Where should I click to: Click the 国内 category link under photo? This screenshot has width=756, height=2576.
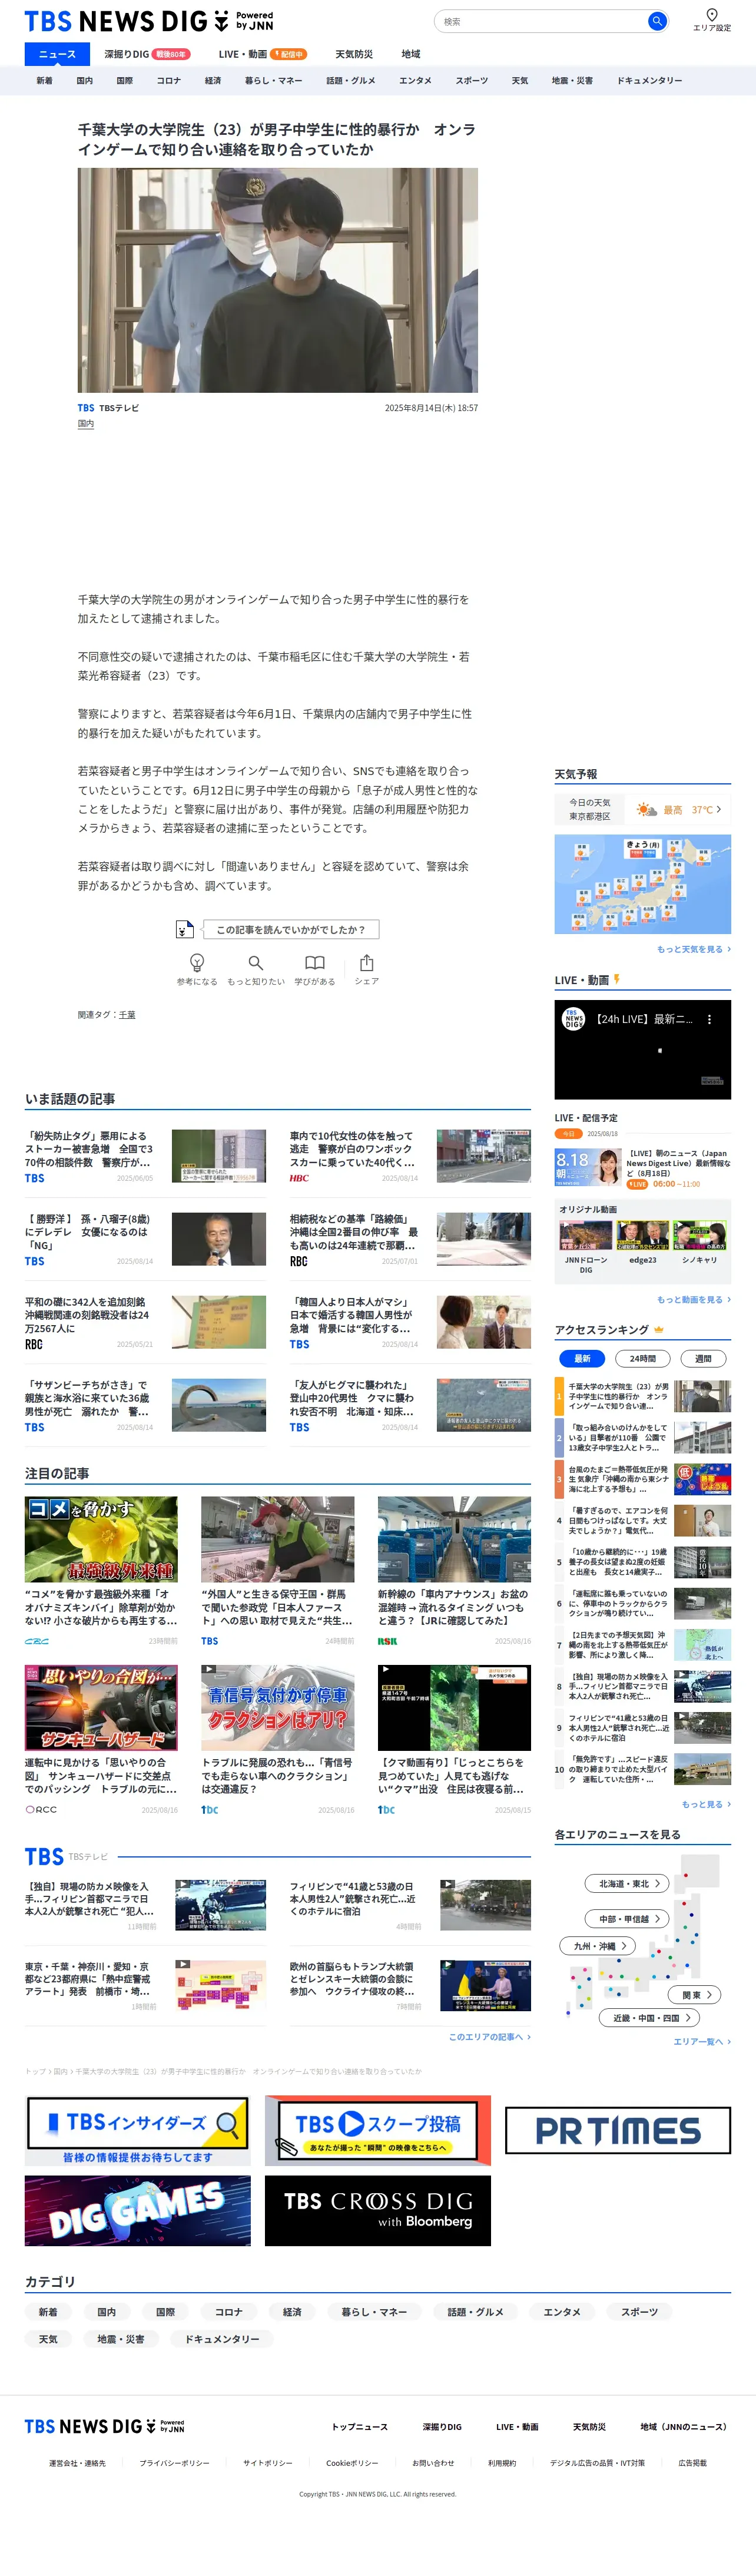(86, 424)
